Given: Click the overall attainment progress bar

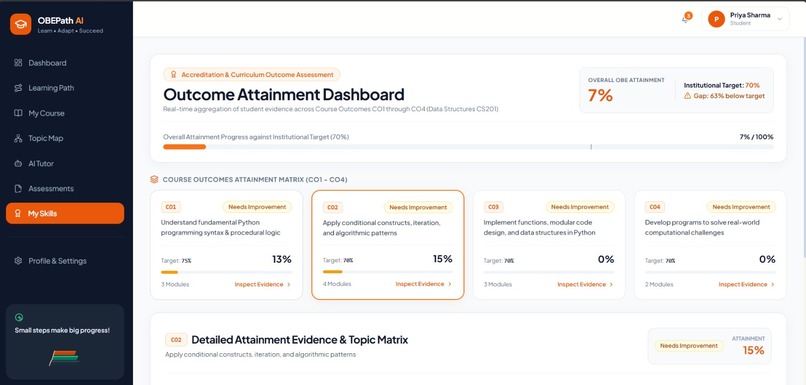Looking at the screenshot, I should coord(468,146).
